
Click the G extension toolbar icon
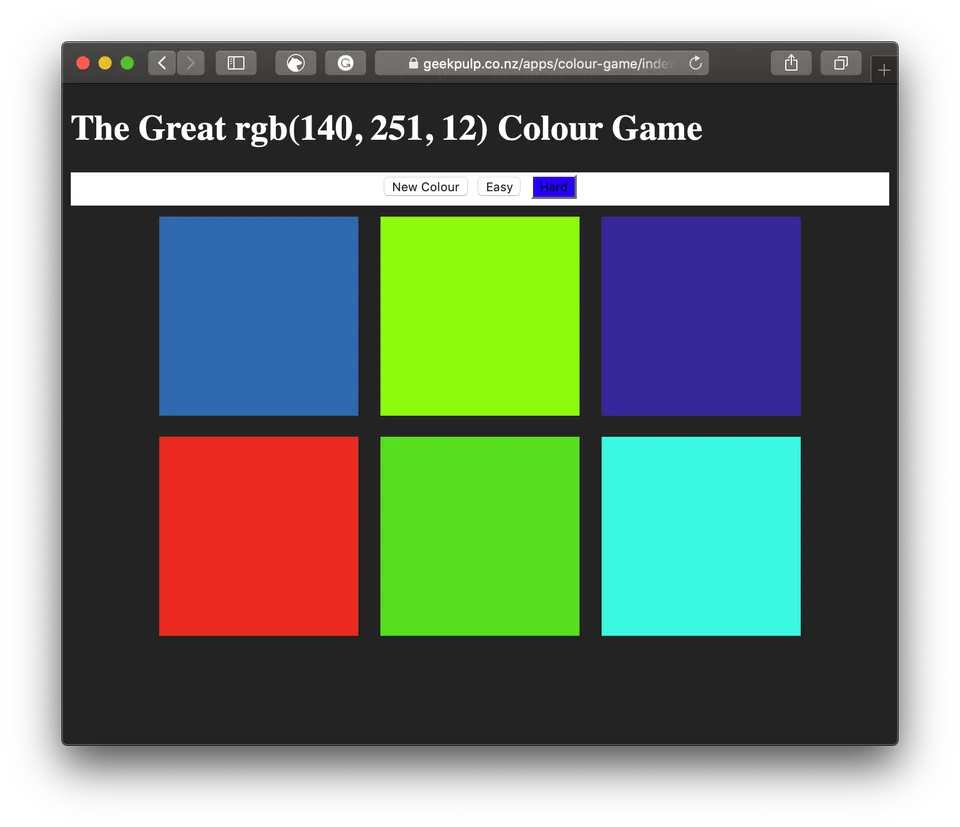345,62
